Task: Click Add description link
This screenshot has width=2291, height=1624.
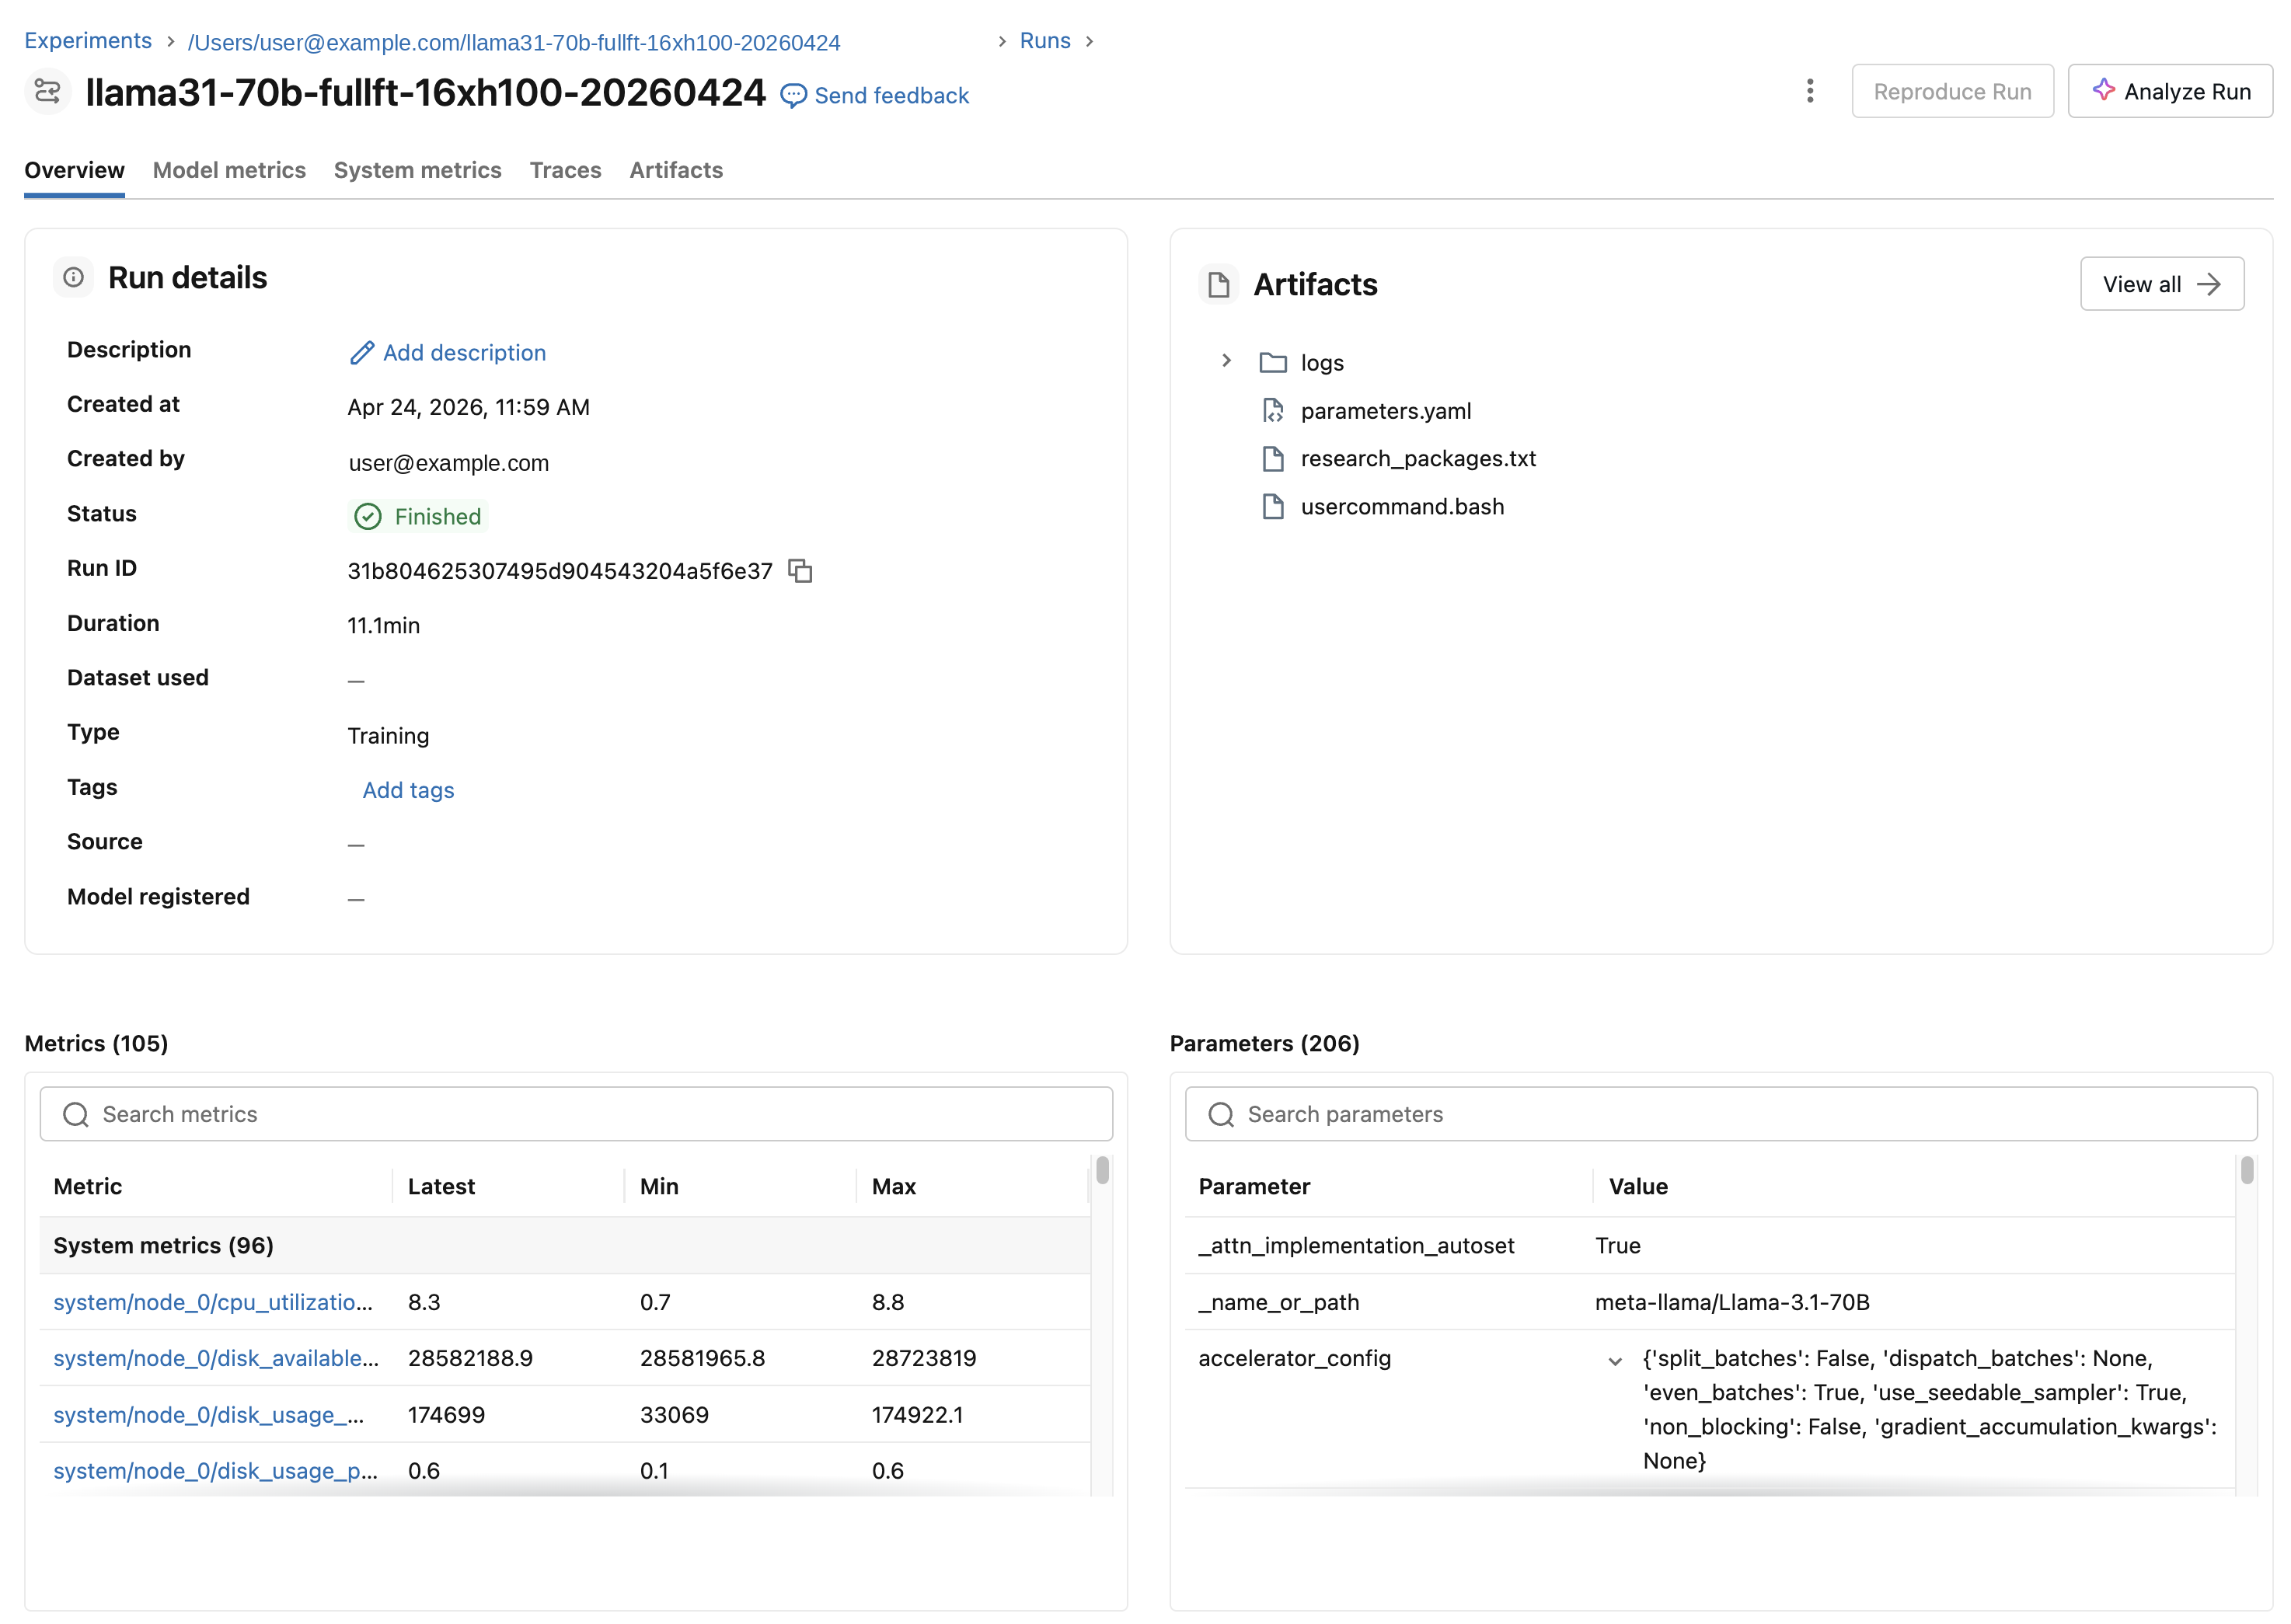Action: (464, 353)
